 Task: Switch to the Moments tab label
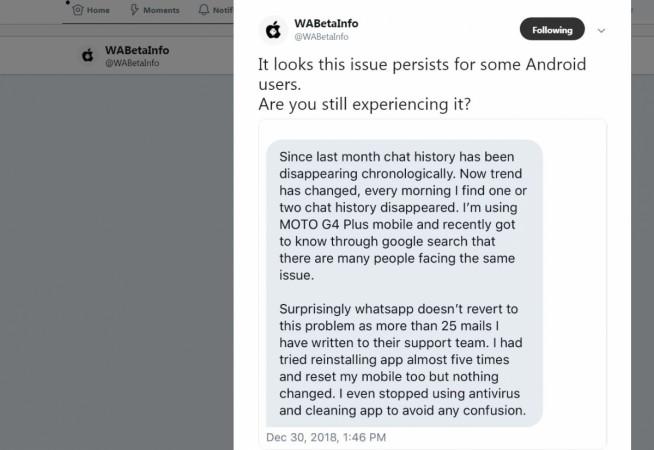click(160, 10)
